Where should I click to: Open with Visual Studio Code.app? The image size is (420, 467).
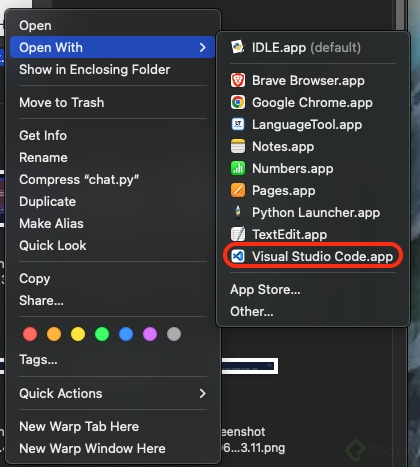point(313,256)
